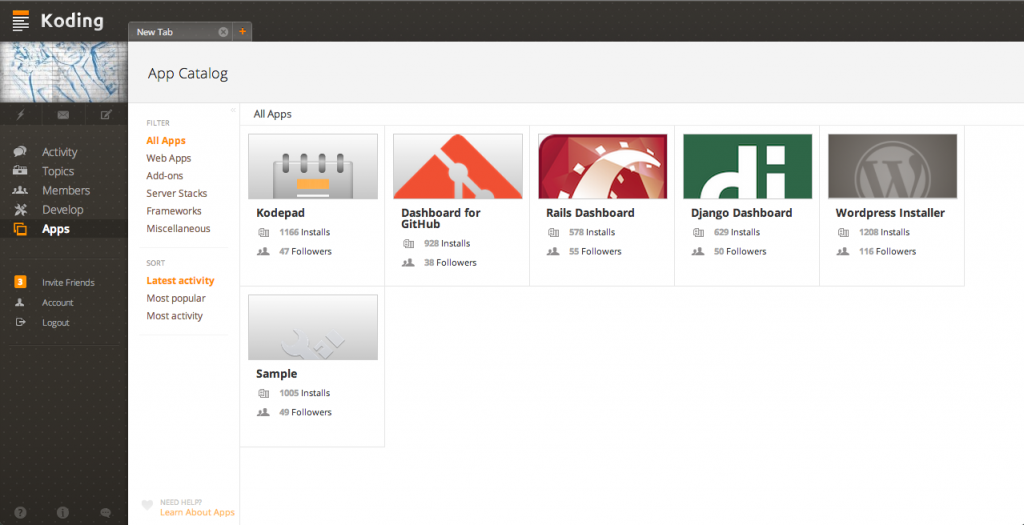Click the Account person icon
The height and width of the screenshot is (525, 1024).
pos(20,302)
